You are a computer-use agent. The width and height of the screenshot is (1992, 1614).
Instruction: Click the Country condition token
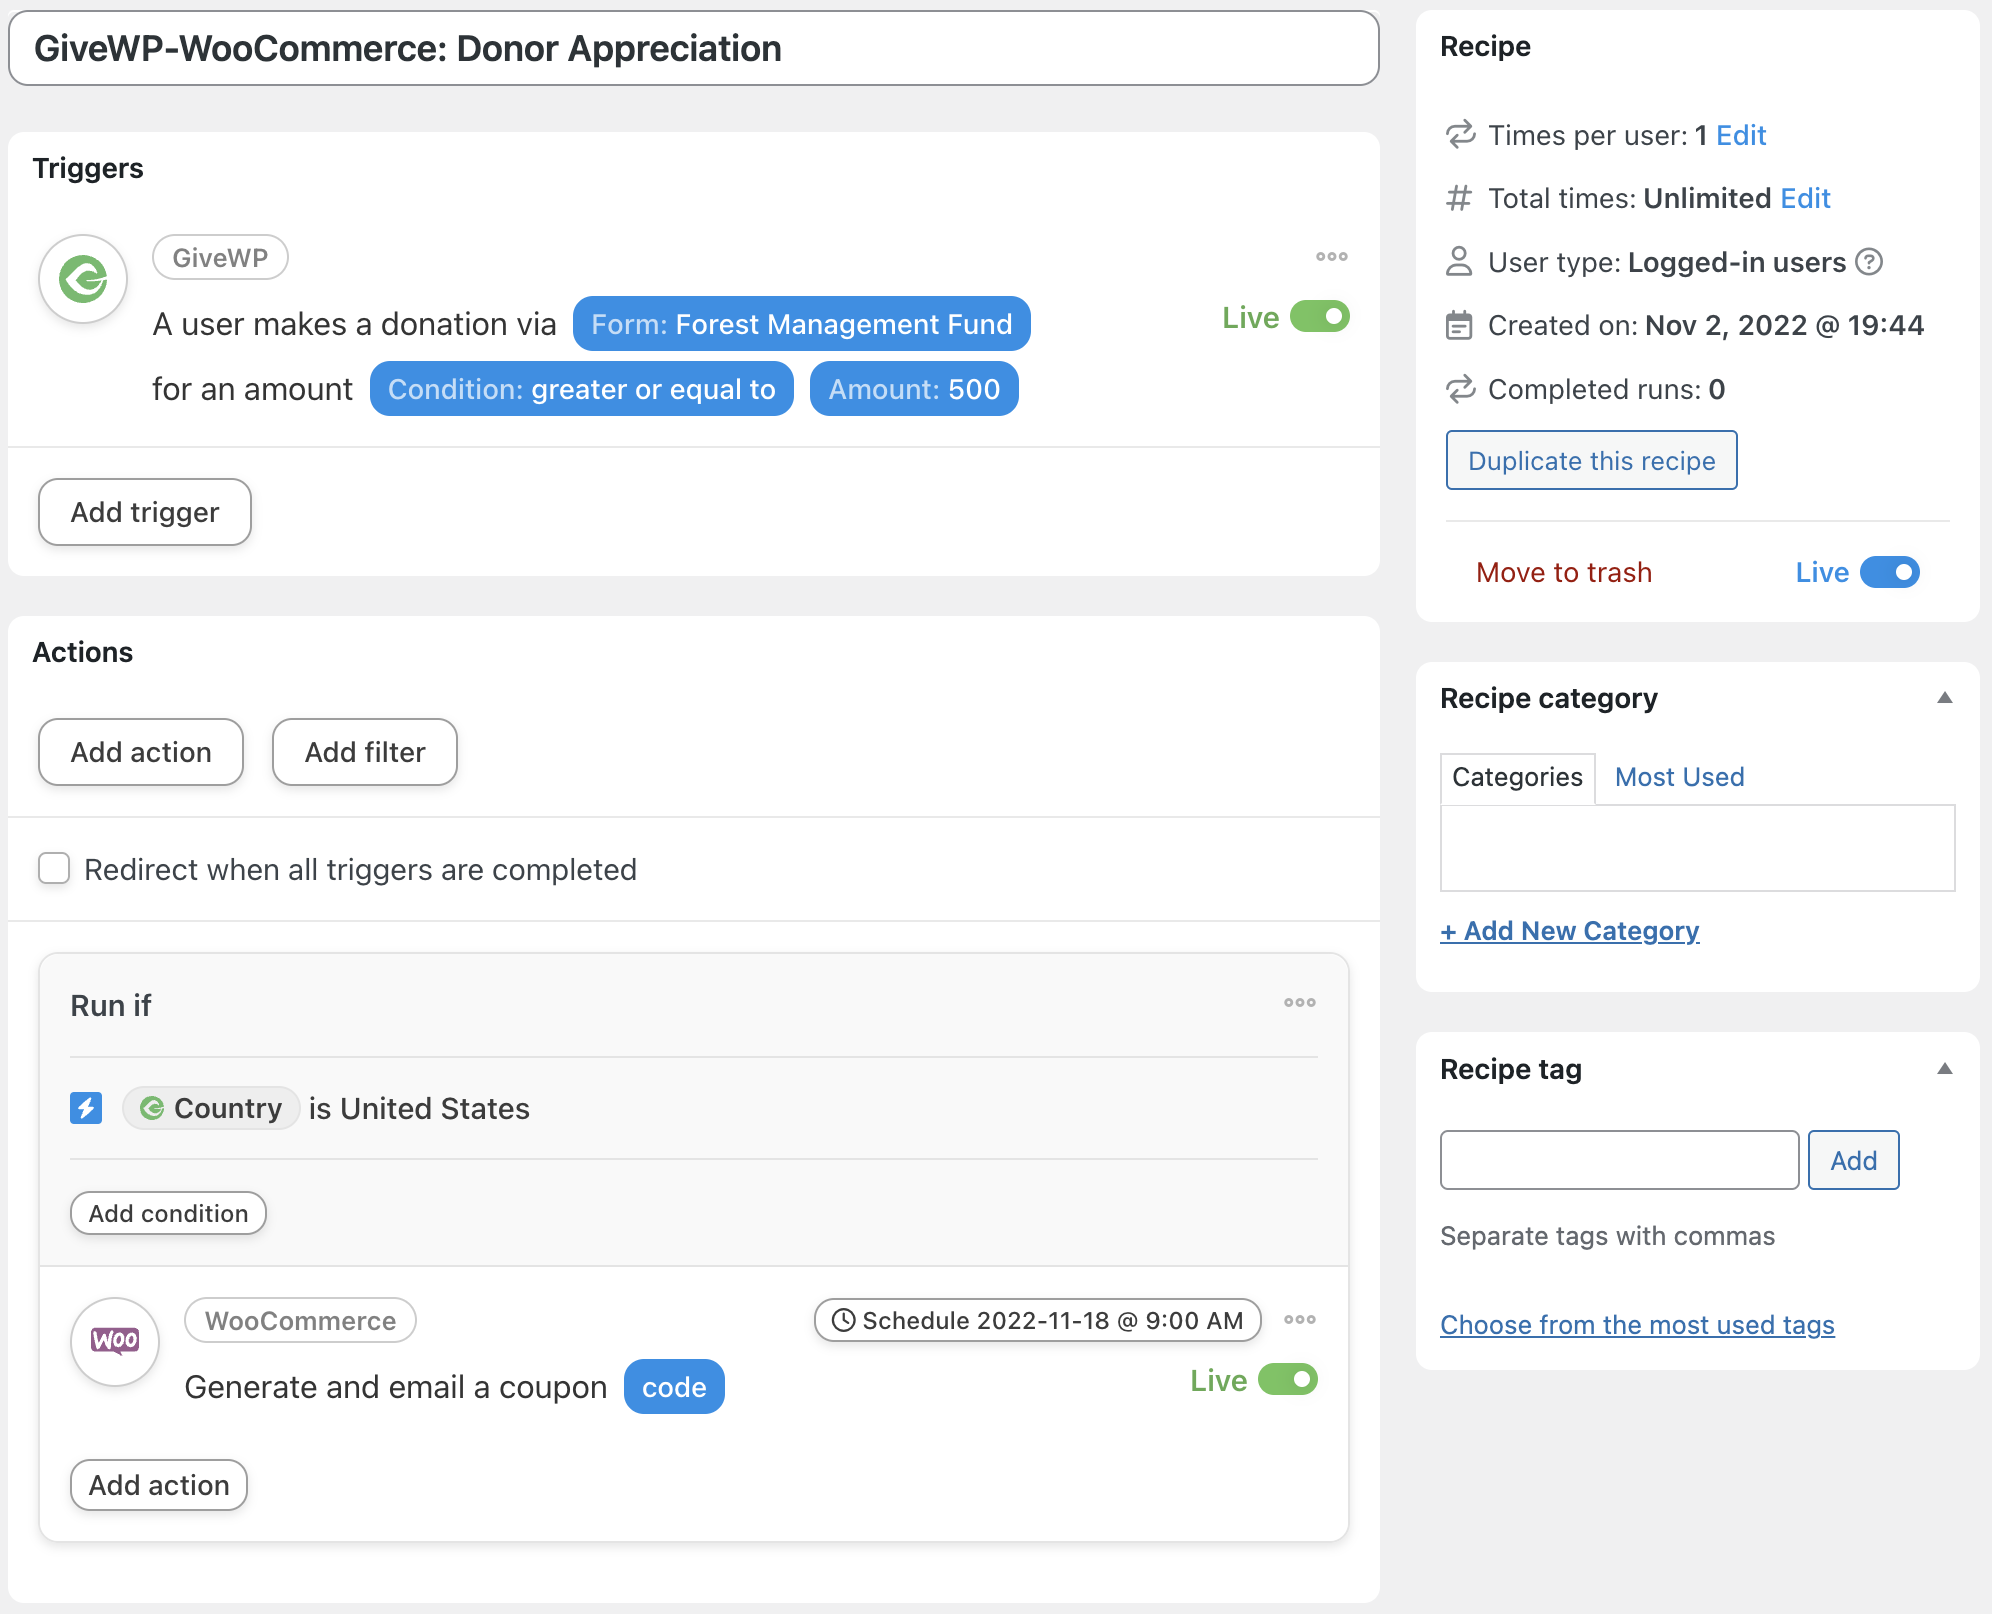coord(211,1108)
